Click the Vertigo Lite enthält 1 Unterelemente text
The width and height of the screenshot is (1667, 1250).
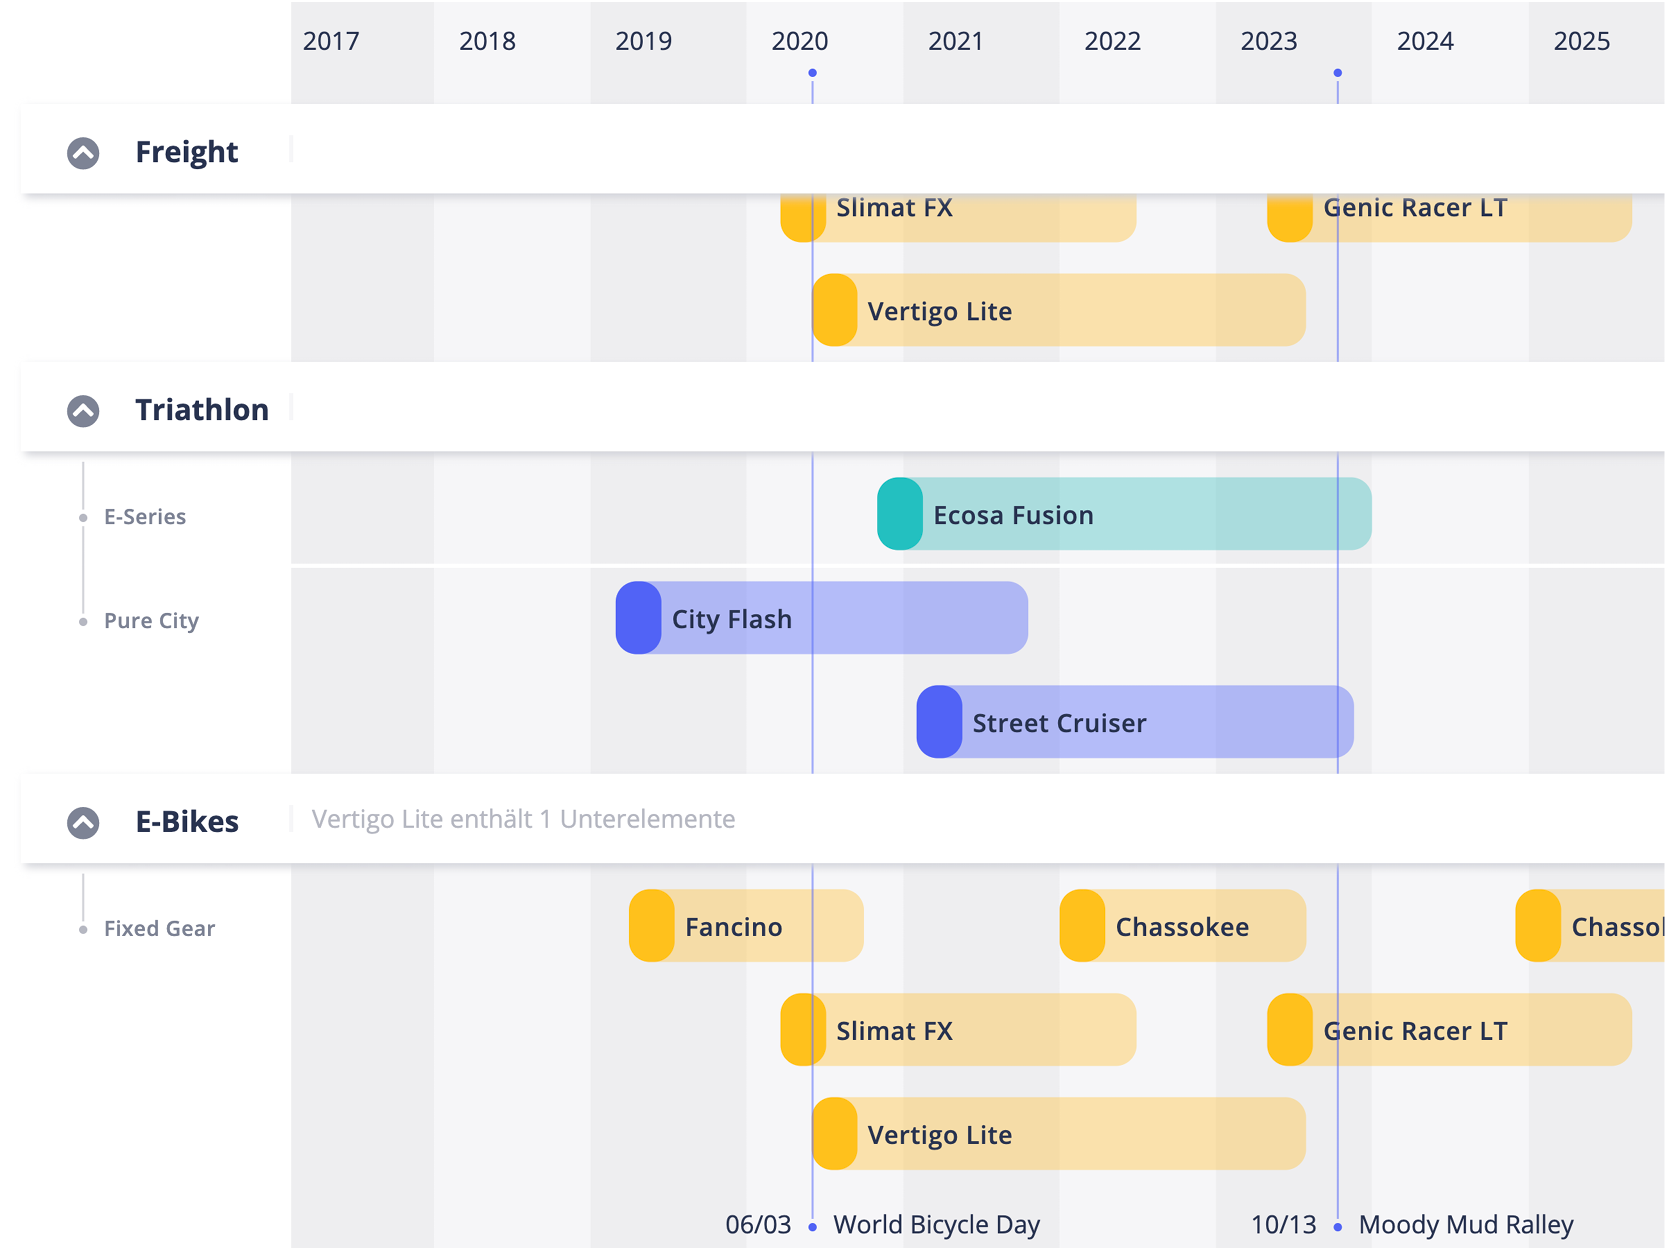click(523, 820)
